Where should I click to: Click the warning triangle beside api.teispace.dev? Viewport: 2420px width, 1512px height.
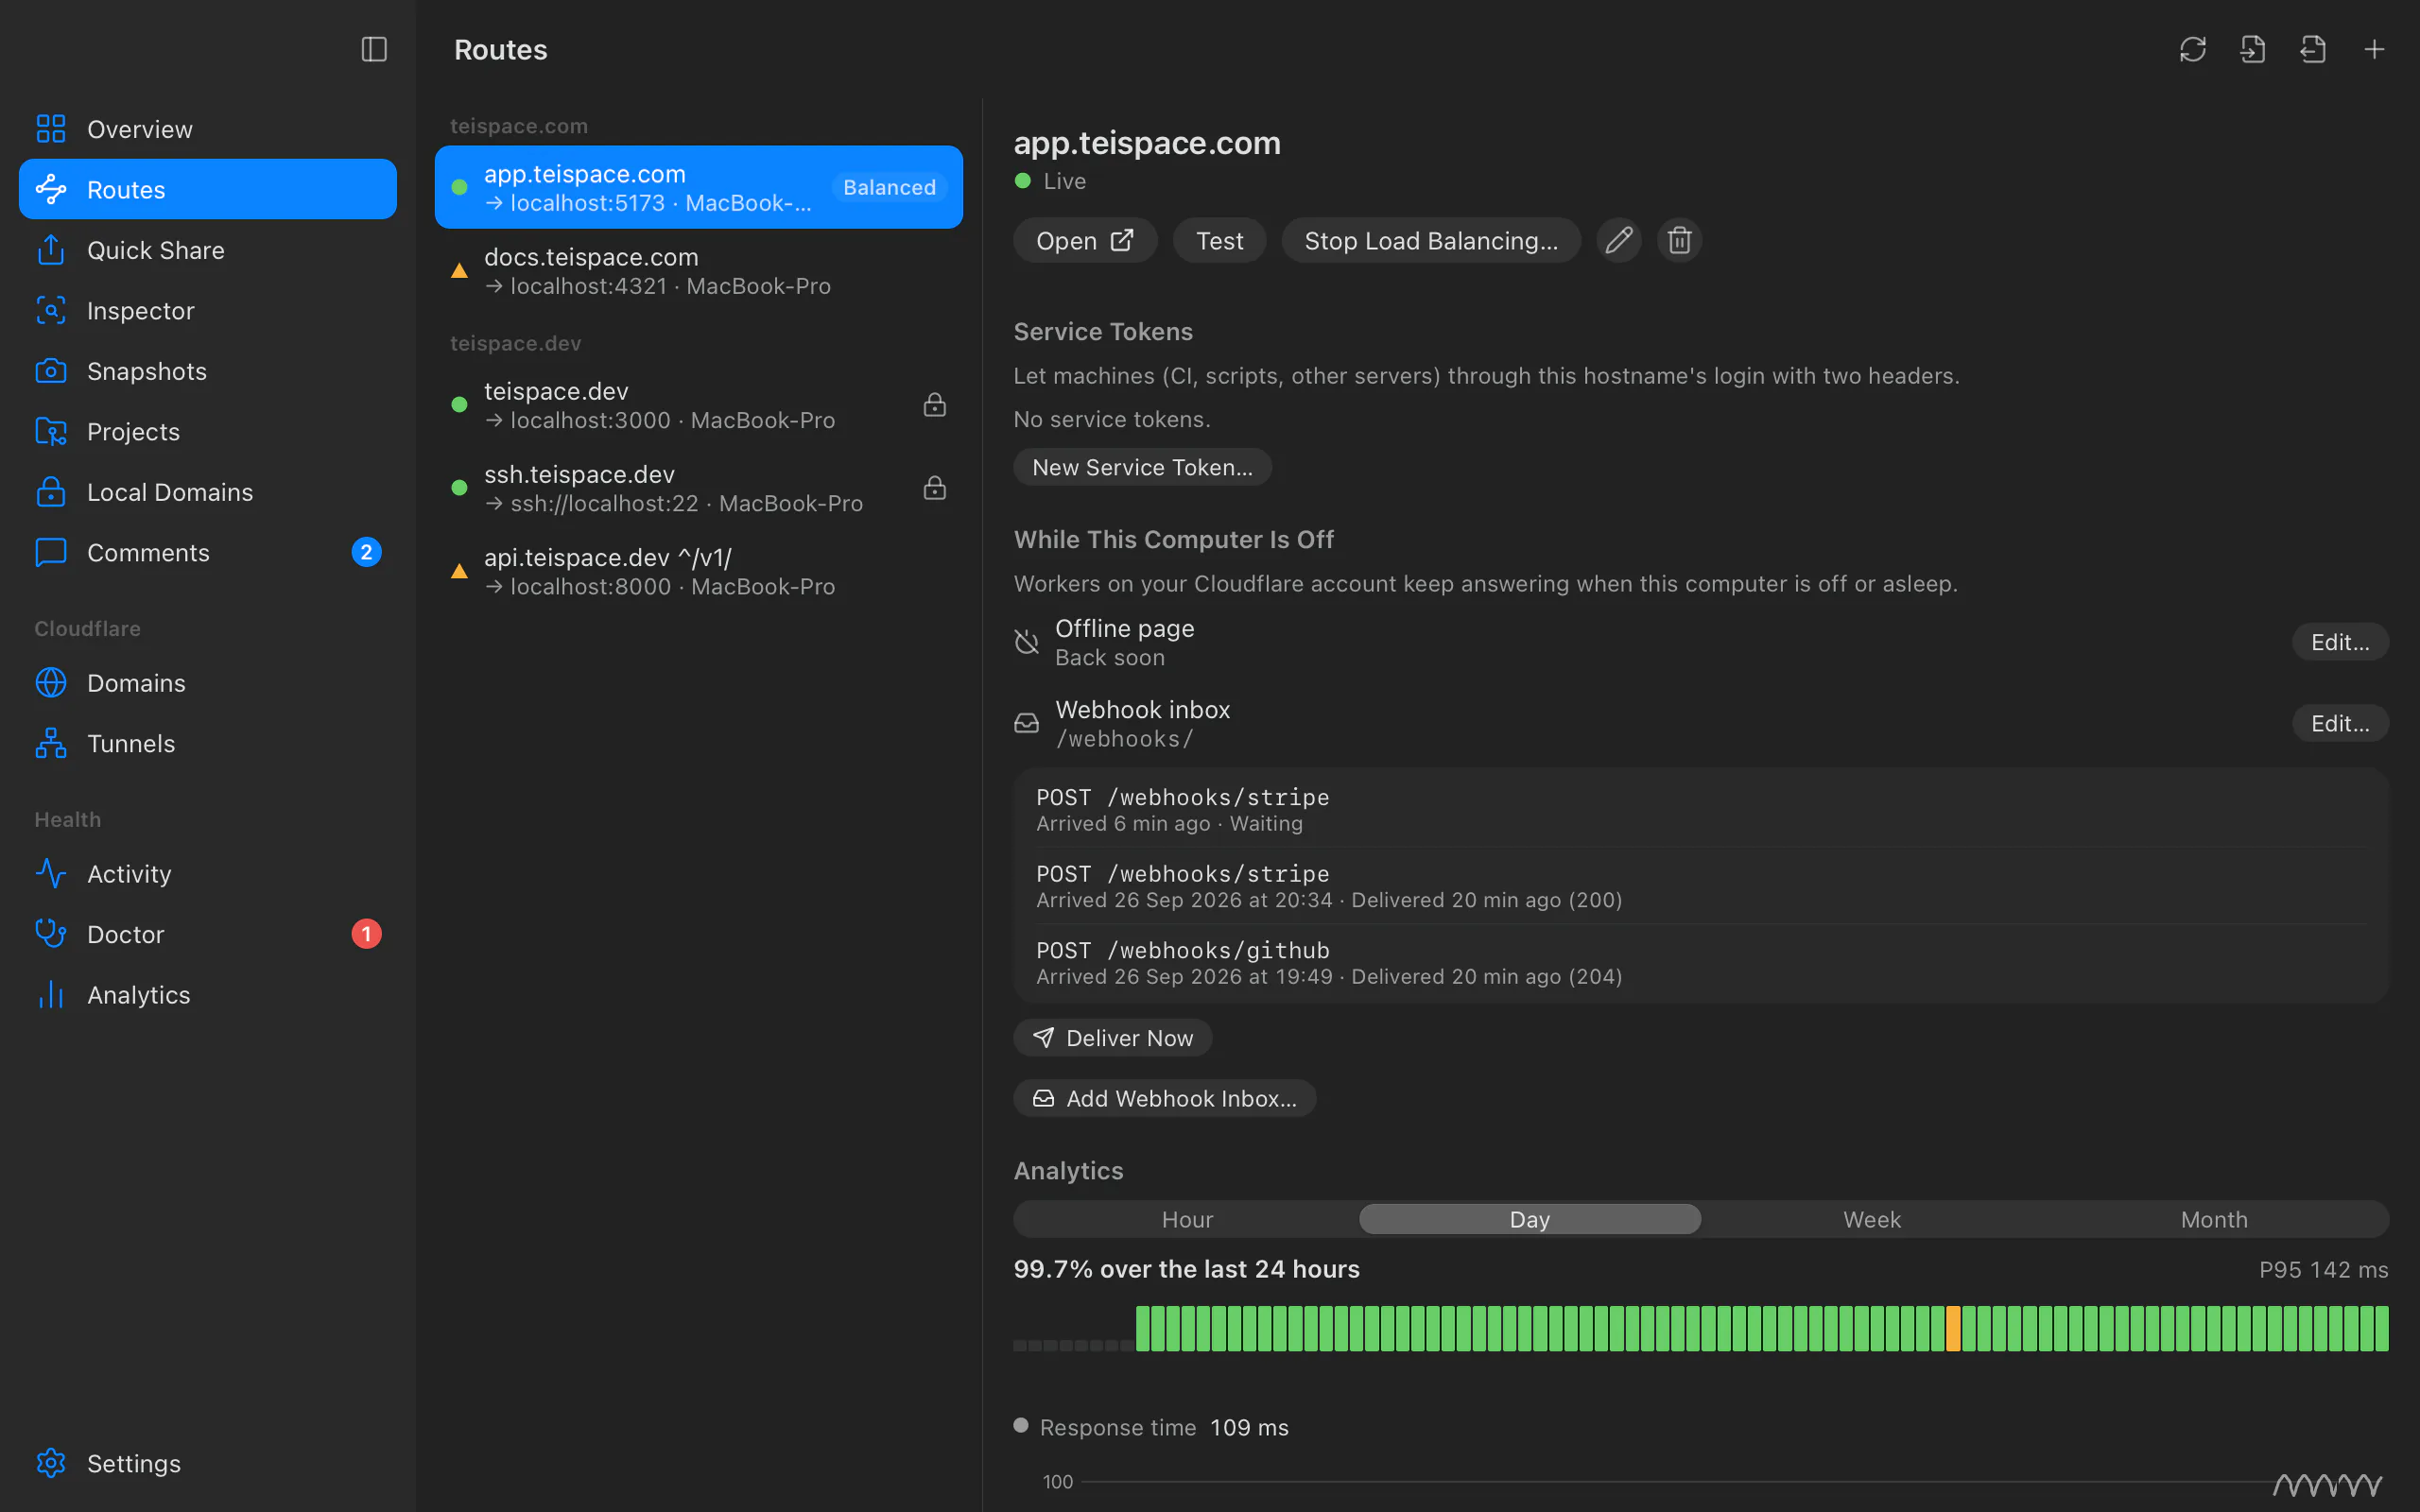[x=459, y=571]
